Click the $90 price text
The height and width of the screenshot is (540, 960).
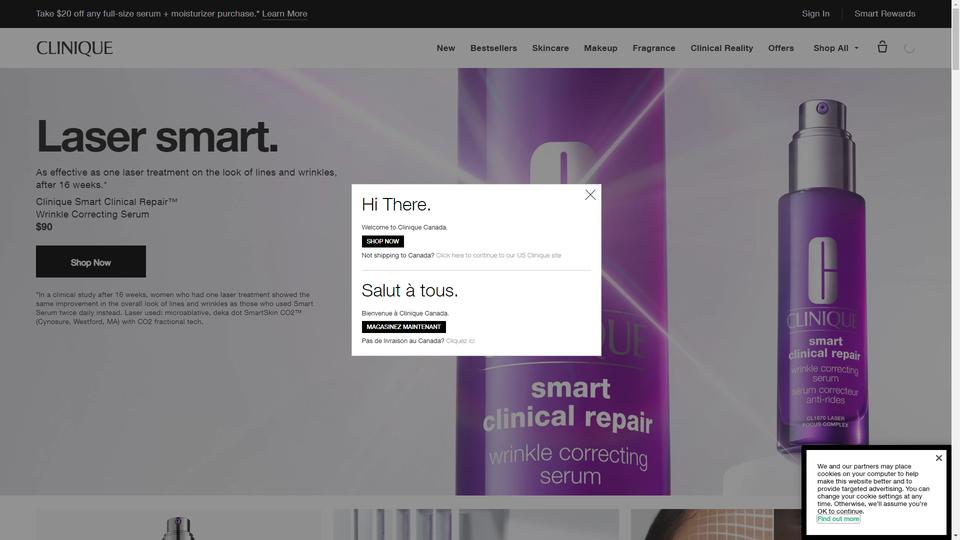[44, 227]
